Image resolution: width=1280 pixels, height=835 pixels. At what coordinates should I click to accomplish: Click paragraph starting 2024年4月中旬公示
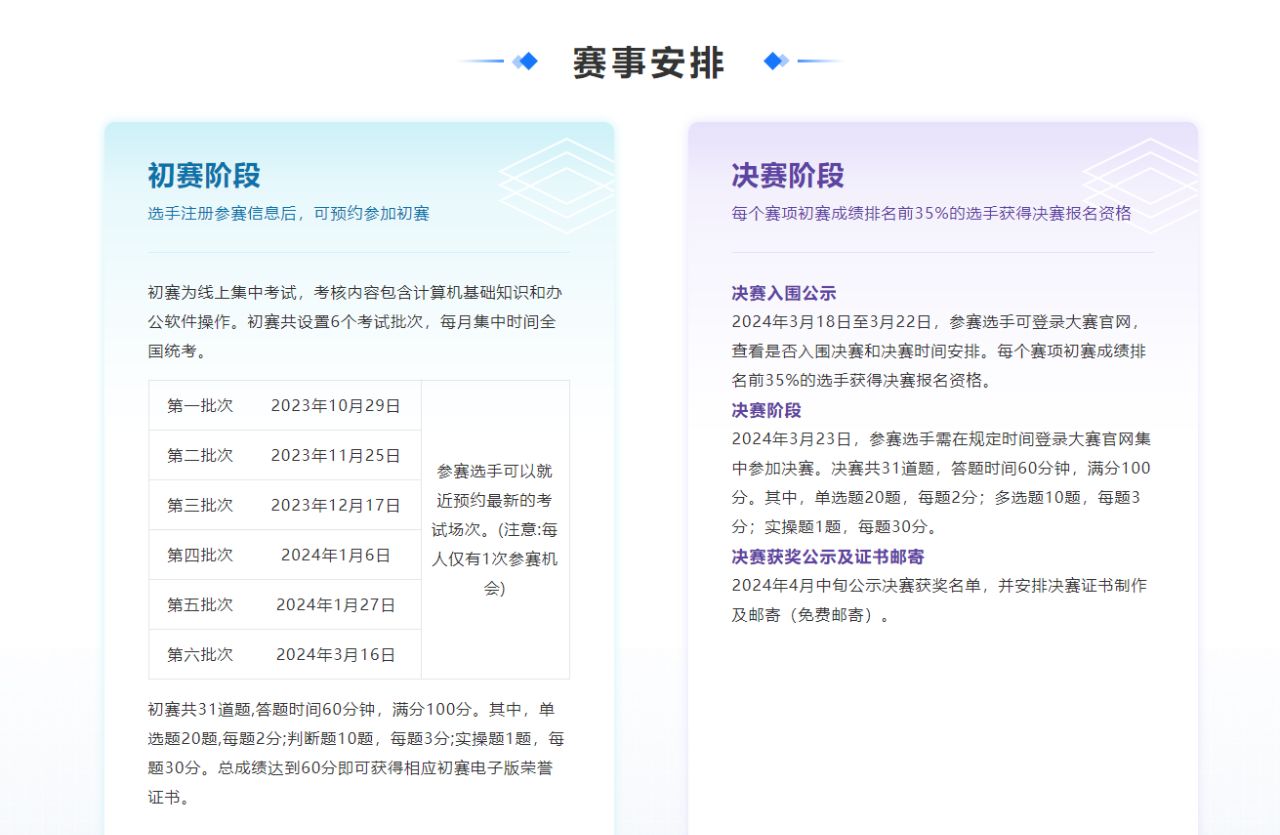pos(939,600)
